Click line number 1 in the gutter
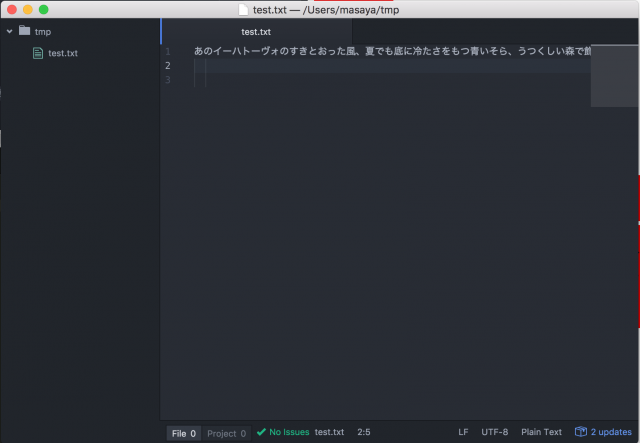640x443 pixels. coord(168,51)
